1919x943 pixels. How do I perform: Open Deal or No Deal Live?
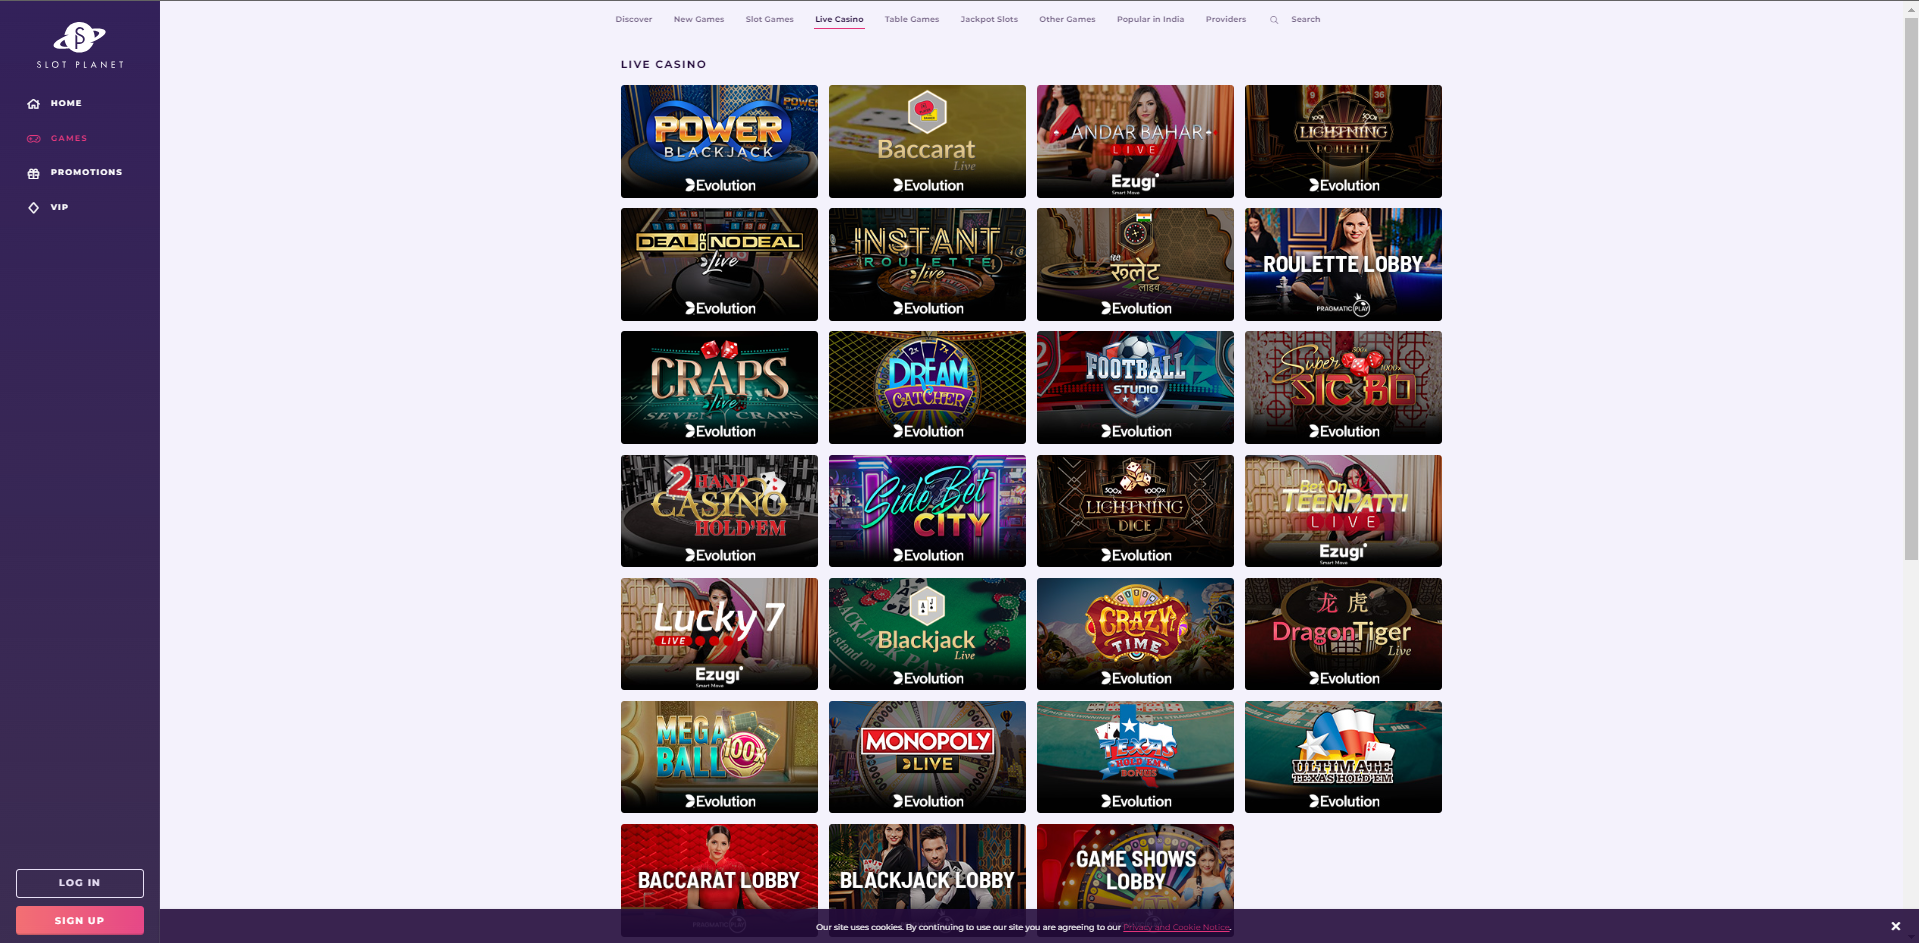coord(719,264)
